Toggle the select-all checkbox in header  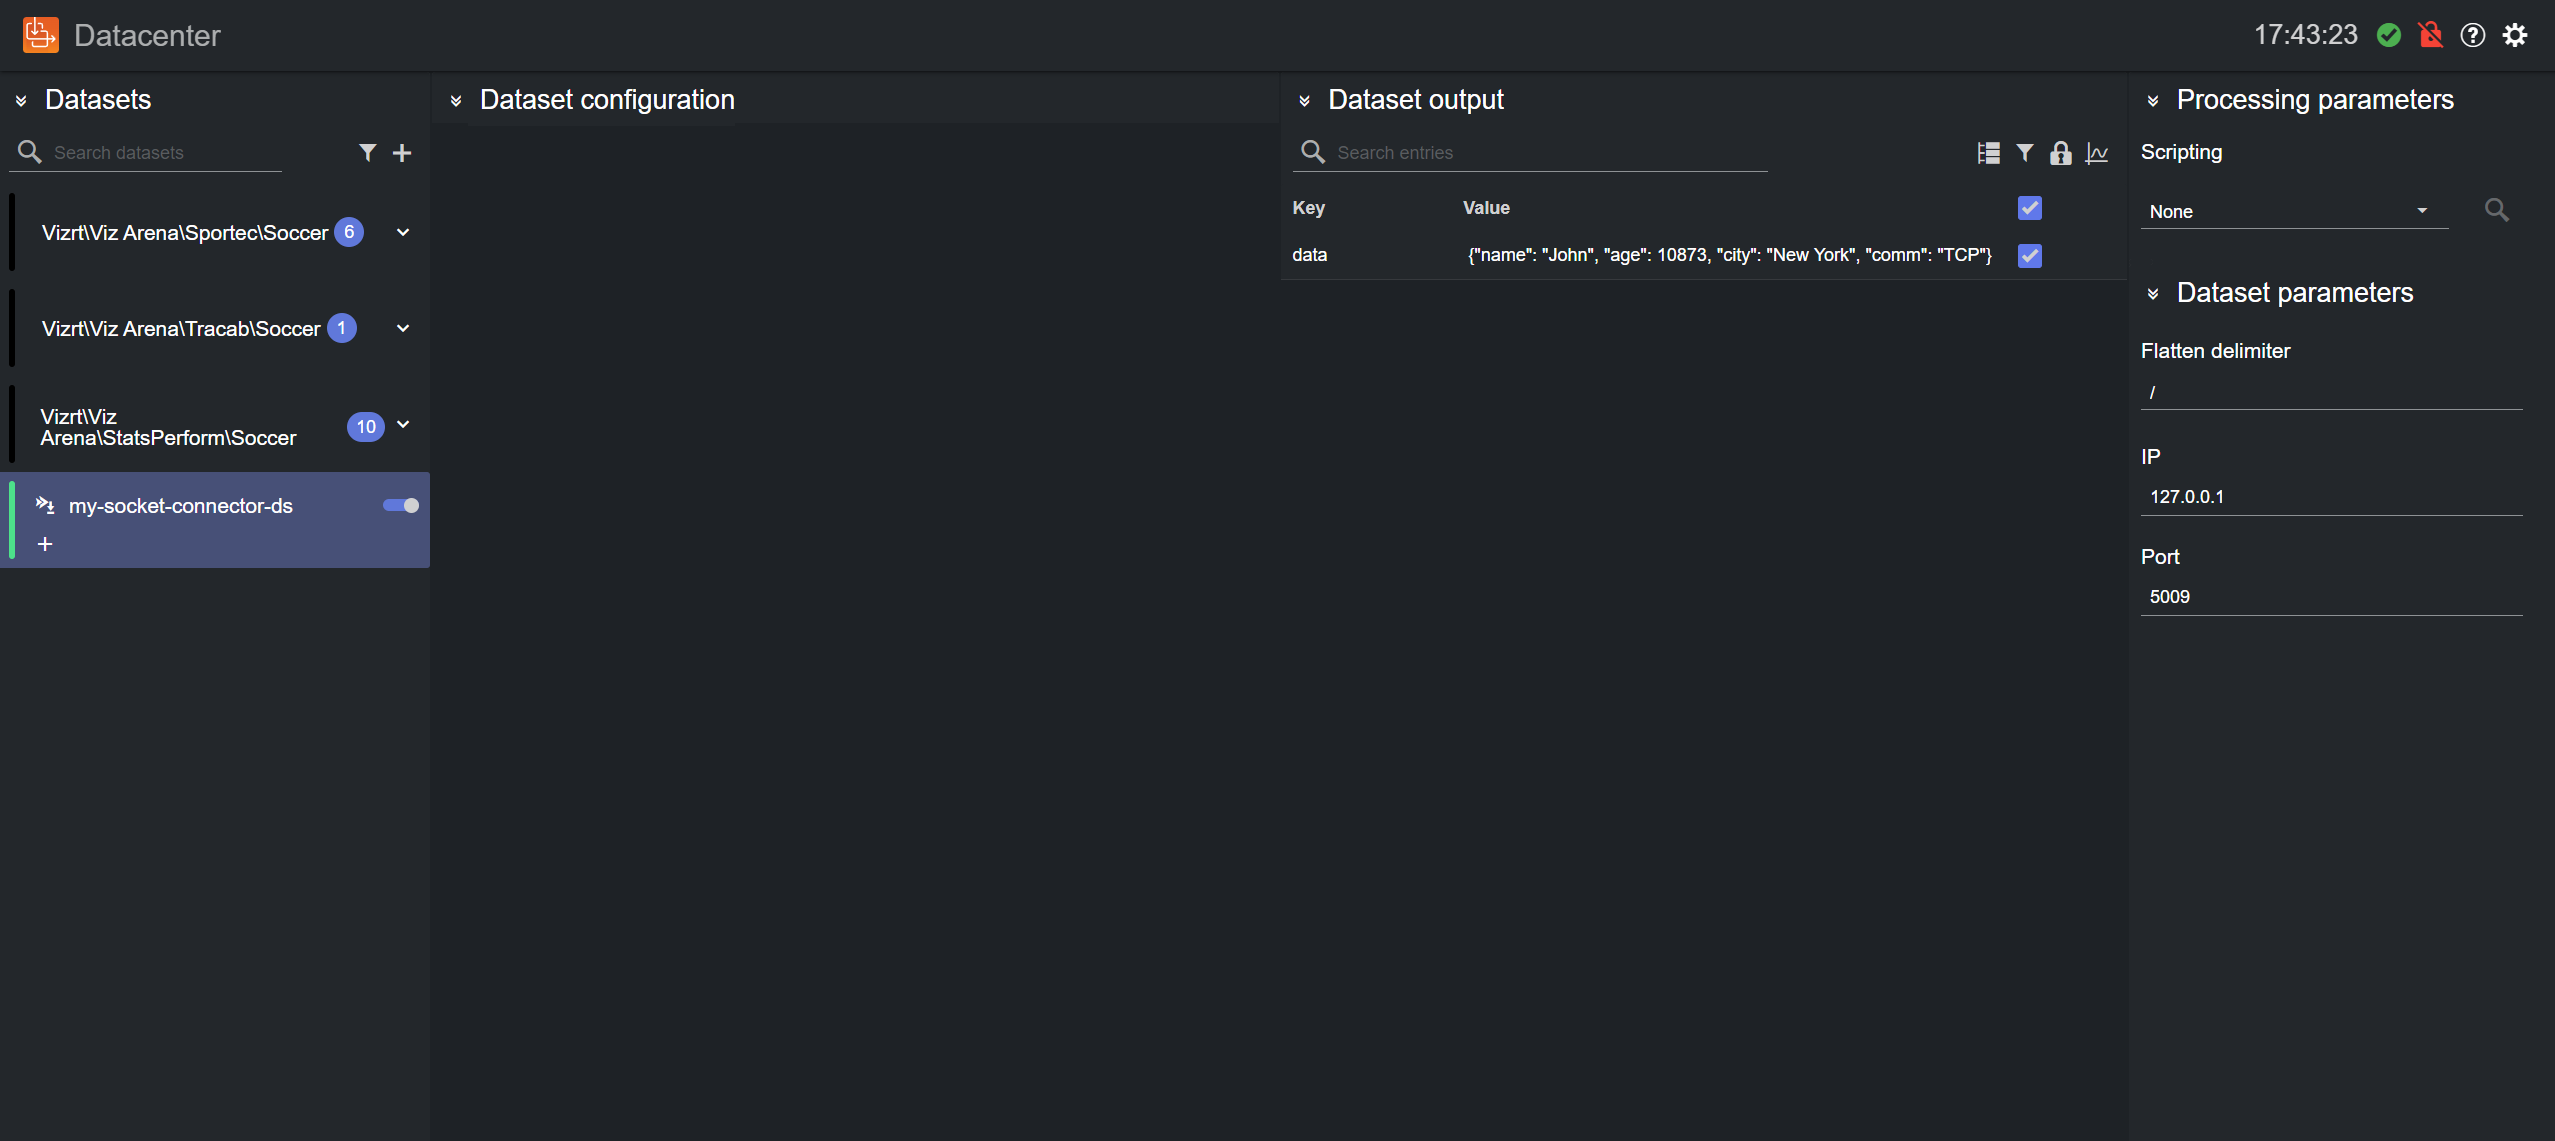2030,208
